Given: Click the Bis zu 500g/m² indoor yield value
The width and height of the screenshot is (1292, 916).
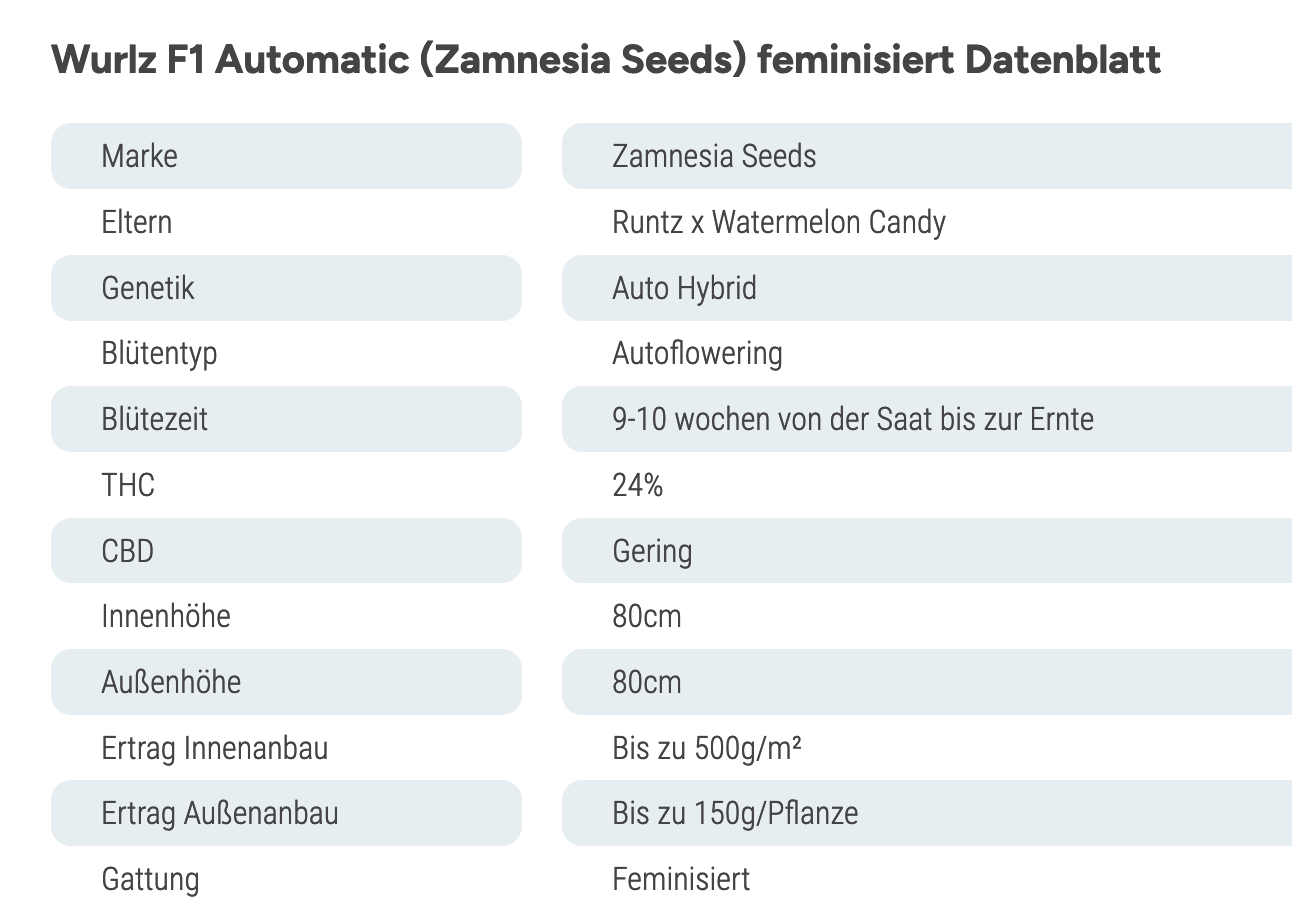Looking at the screenshot, I should tap(707, 748).
